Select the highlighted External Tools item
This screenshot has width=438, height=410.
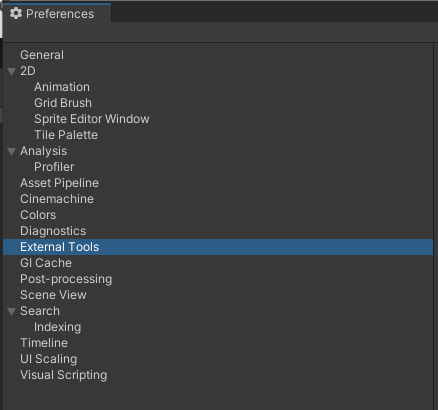point(218,247)
